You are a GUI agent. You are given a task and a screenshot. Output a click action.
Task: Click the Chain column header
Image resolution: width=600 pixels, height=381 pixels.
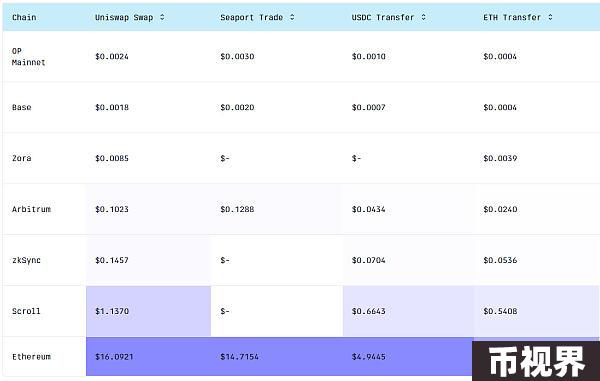(24, 17)
